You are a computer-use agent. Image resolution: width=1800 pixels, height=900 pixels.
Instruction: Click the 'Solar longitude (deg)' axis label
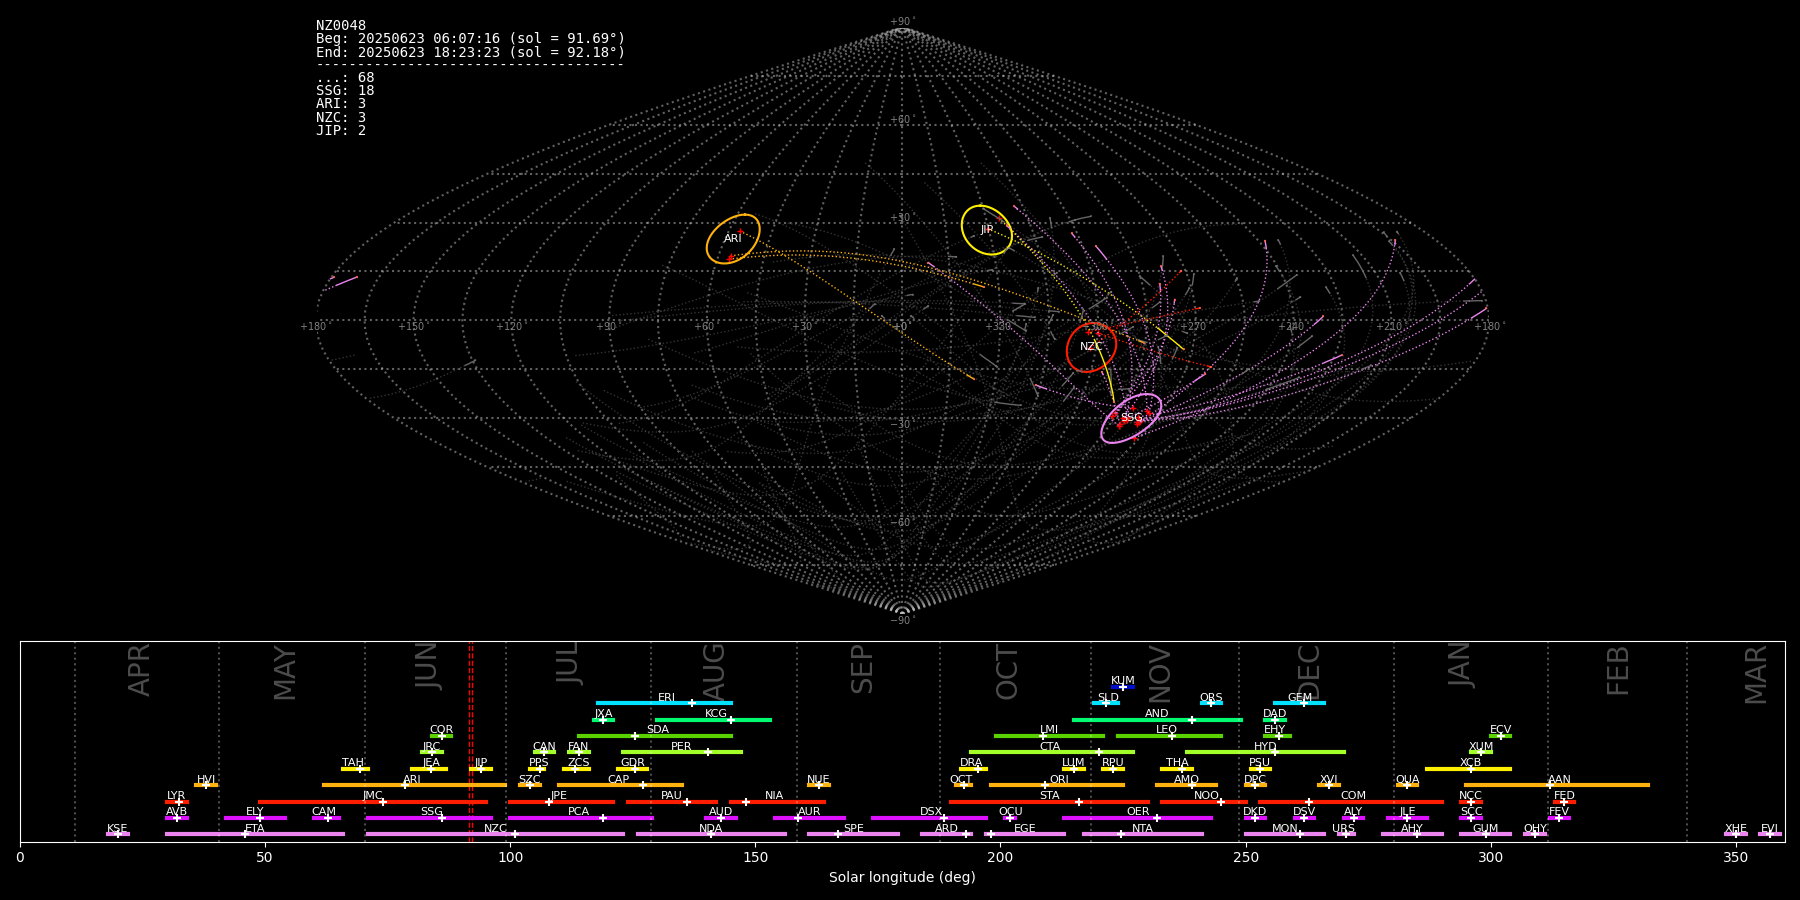click(x=902, y=878)
